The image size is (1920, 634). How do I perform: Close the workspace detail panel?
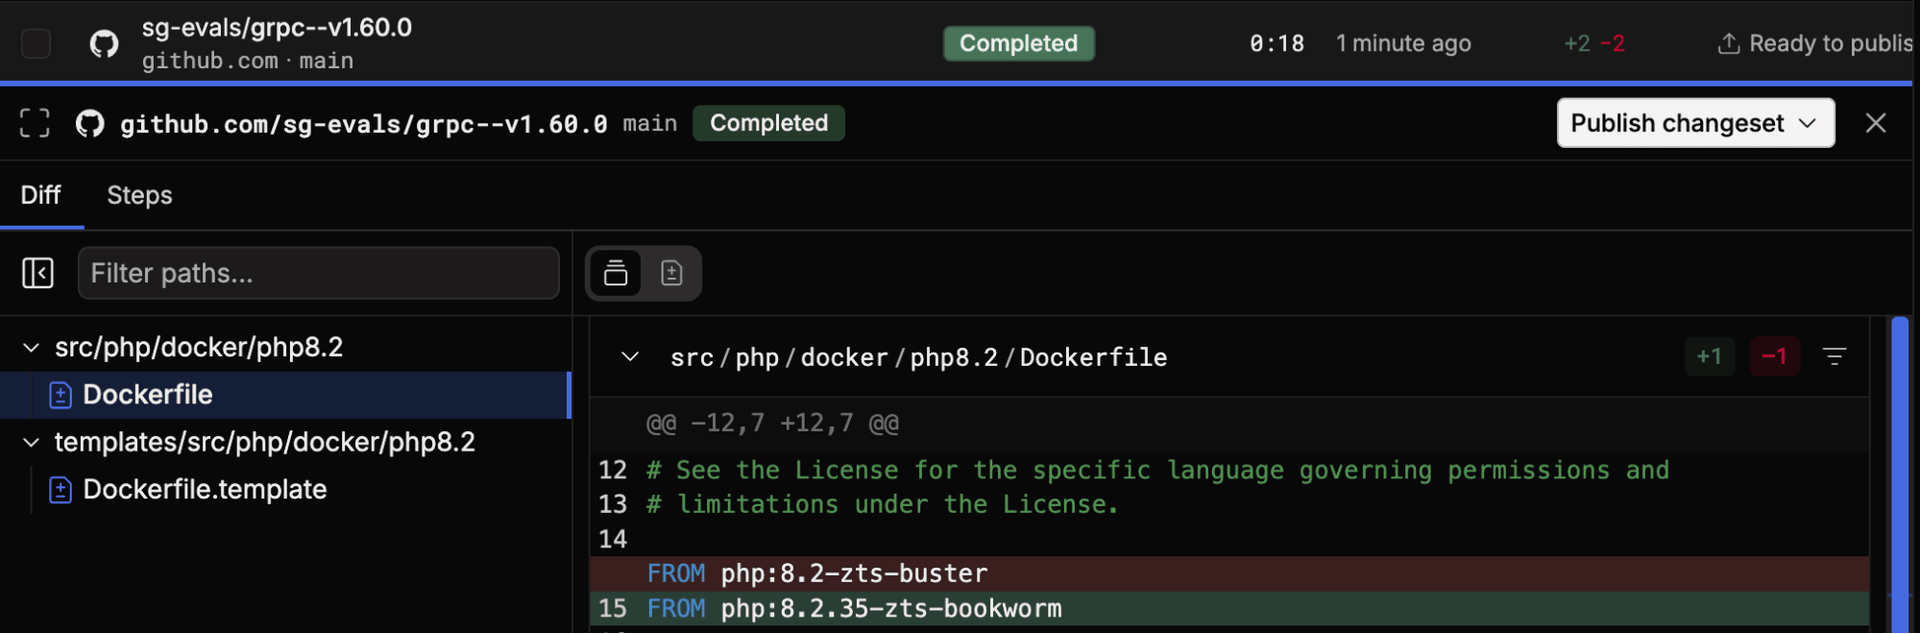click(1876, 123)
